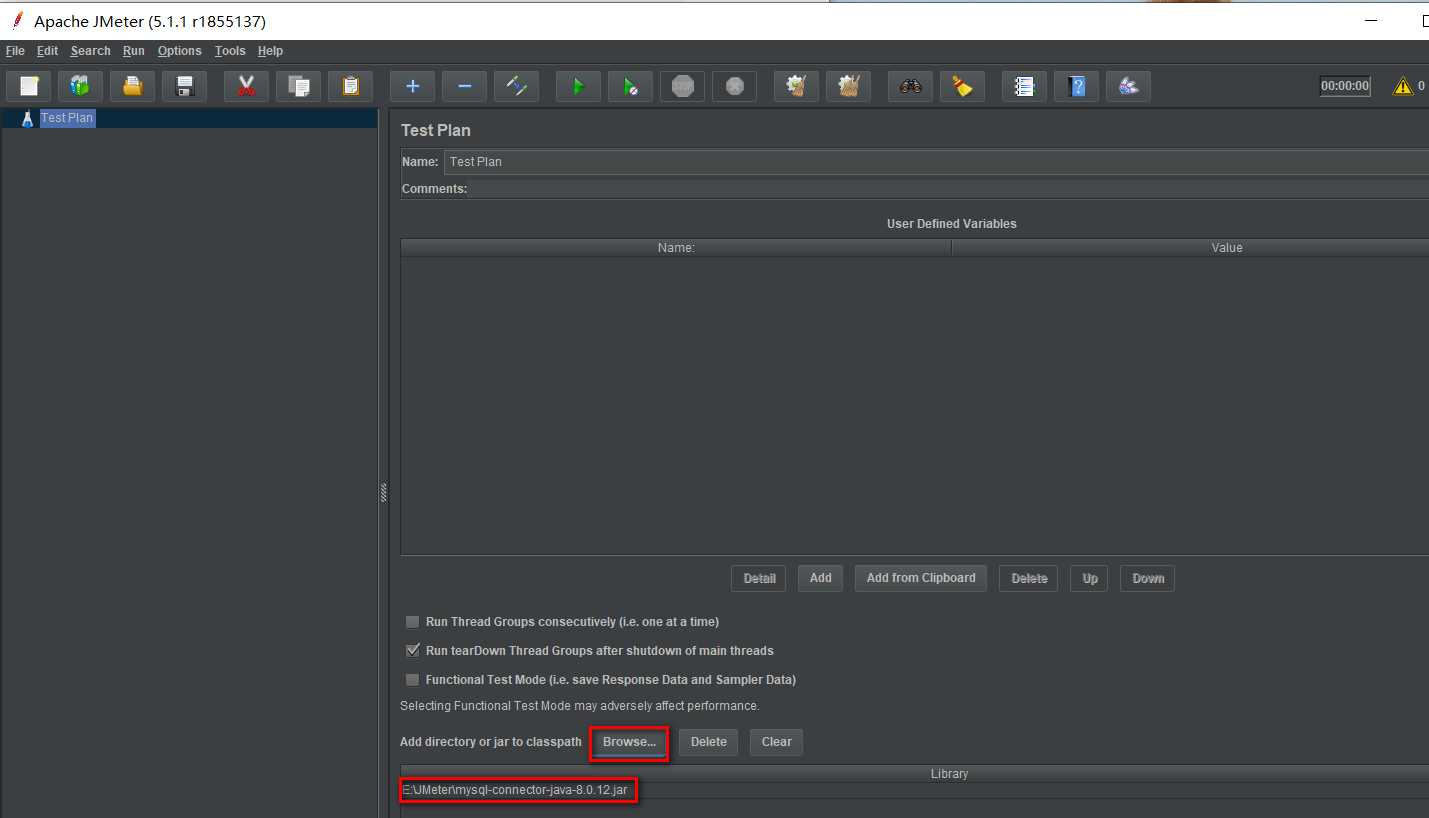Open Search with the binoculars icon
Viewport: 1429px width, 818px height.
tap(910, 86)
